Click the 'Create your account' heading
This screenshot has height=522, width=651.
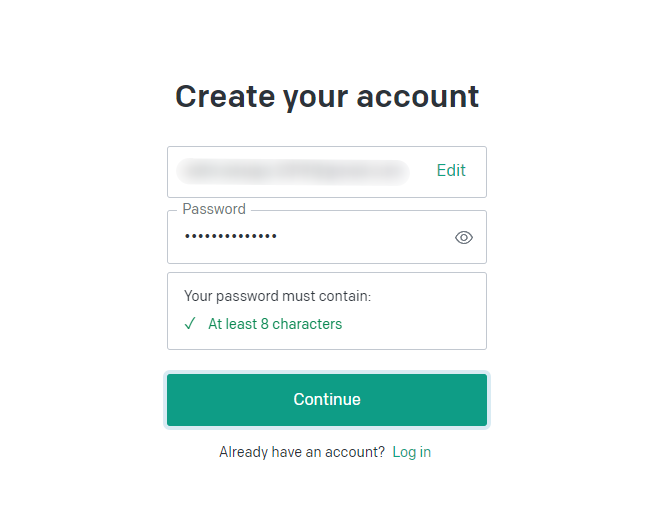[327, 96]
